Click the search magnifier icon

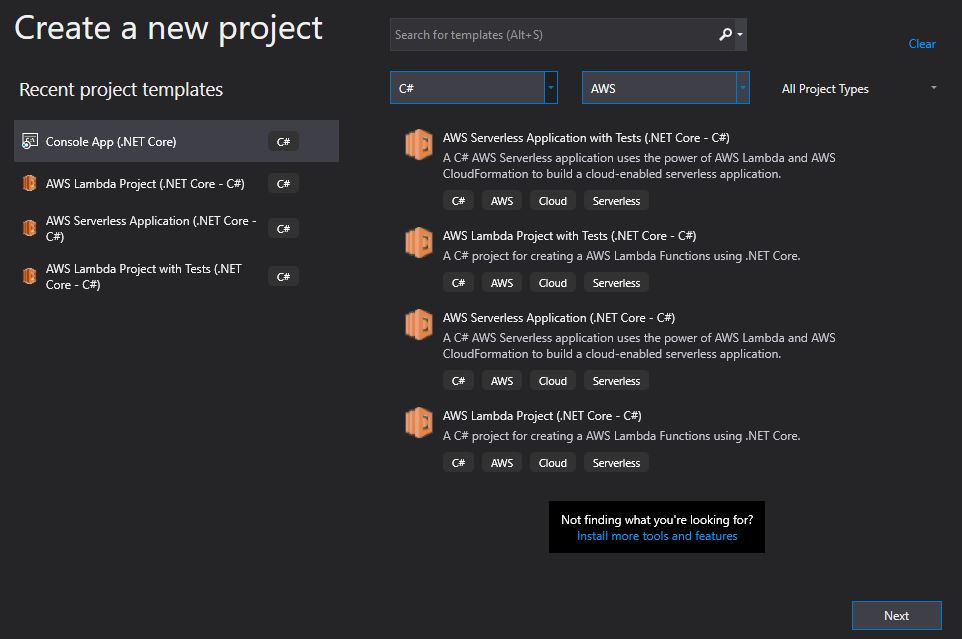click(x=725, y=35)
